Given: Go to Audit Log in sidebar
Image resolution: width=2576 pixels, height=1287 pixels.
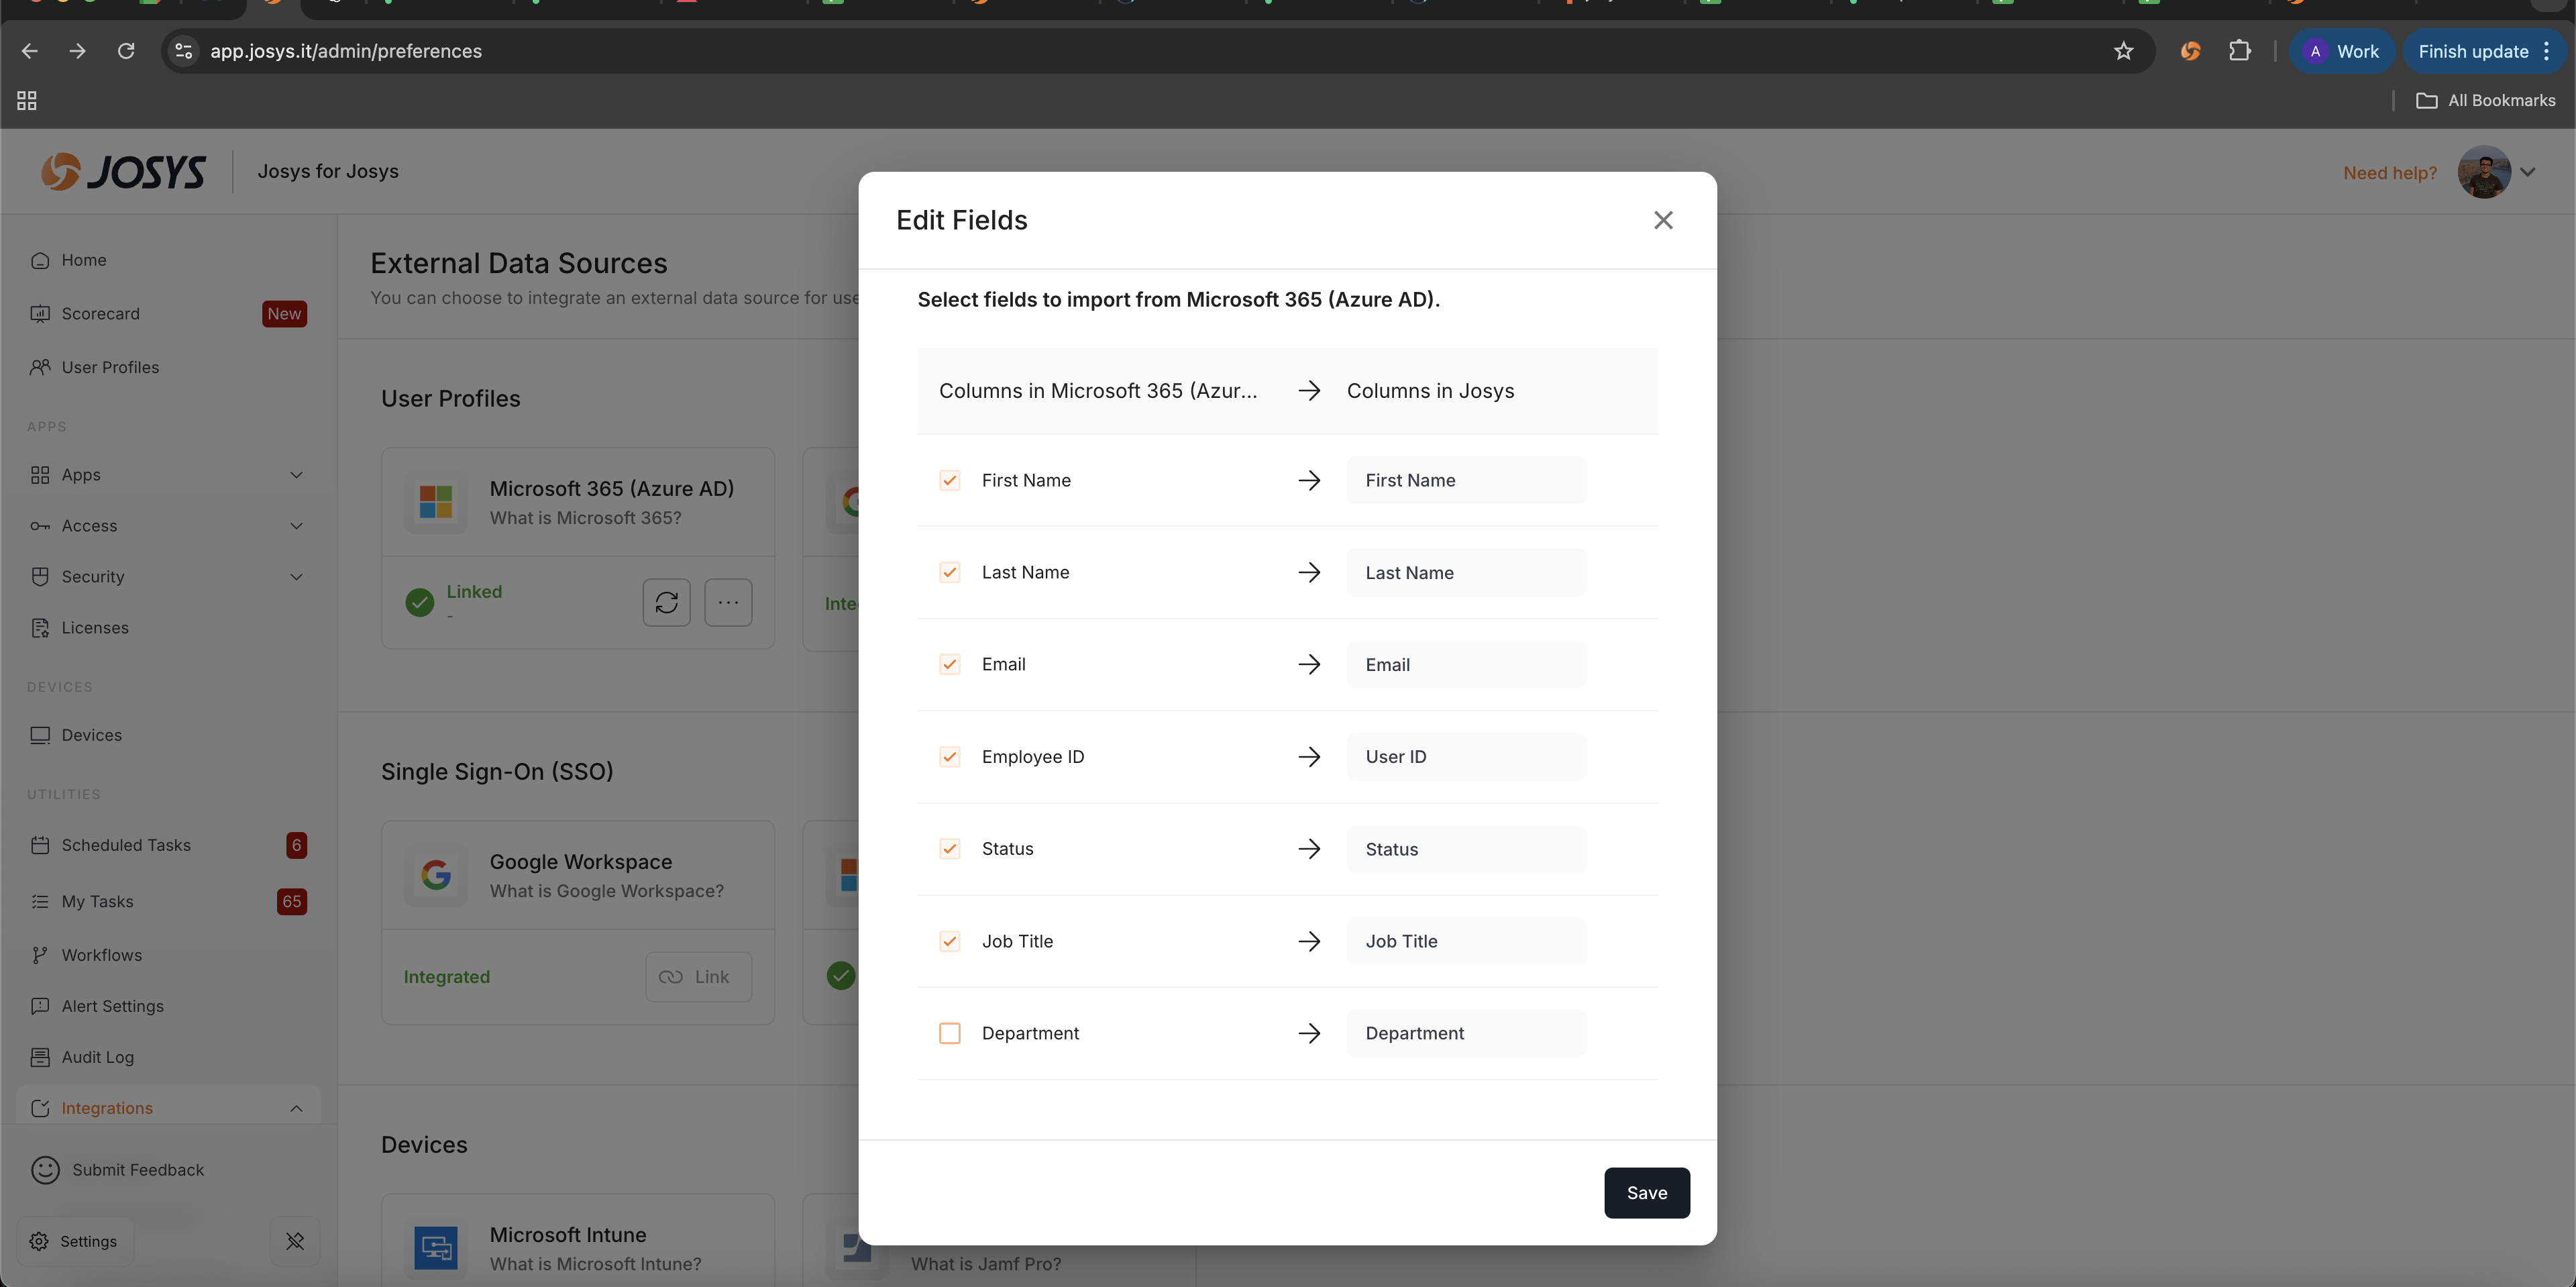Looking at the screenshot, I should 97,1057.
